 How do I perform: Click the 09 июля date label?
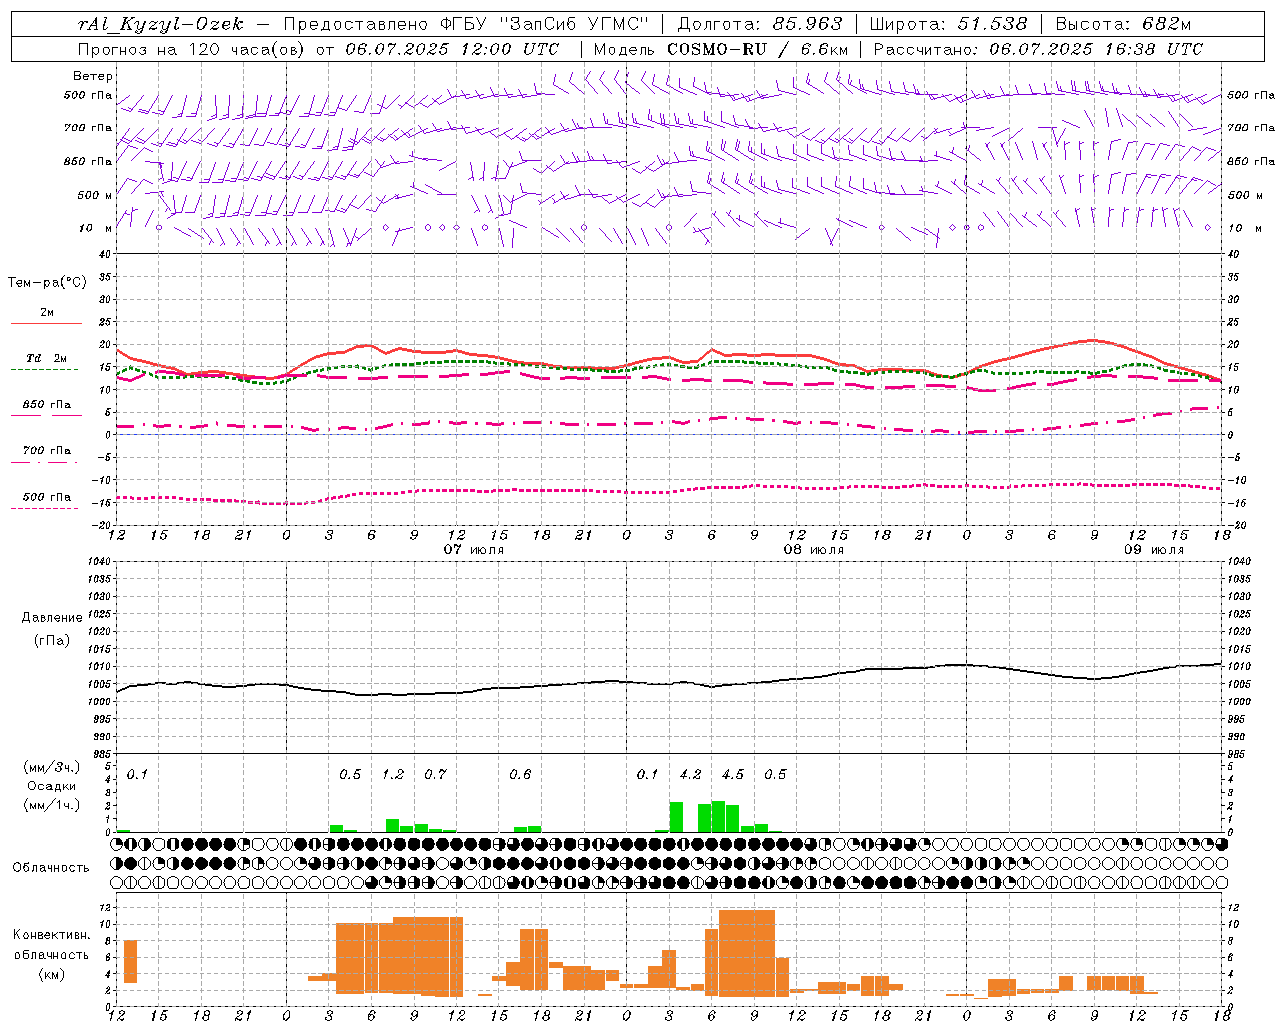1154,550
